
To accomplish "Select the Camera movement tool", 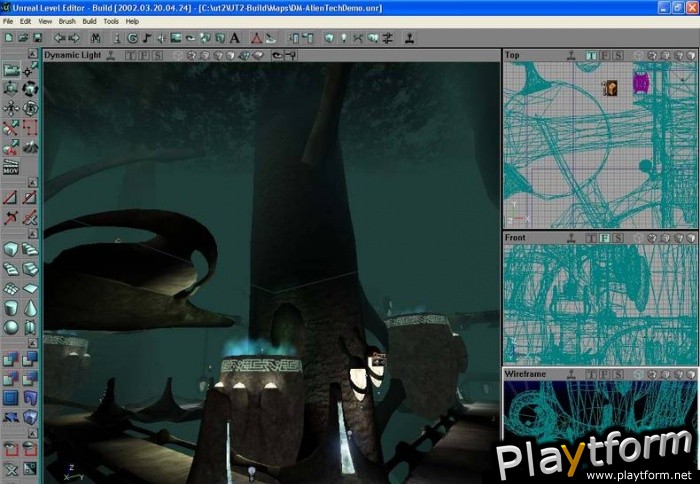I will (x=11, y=70).
